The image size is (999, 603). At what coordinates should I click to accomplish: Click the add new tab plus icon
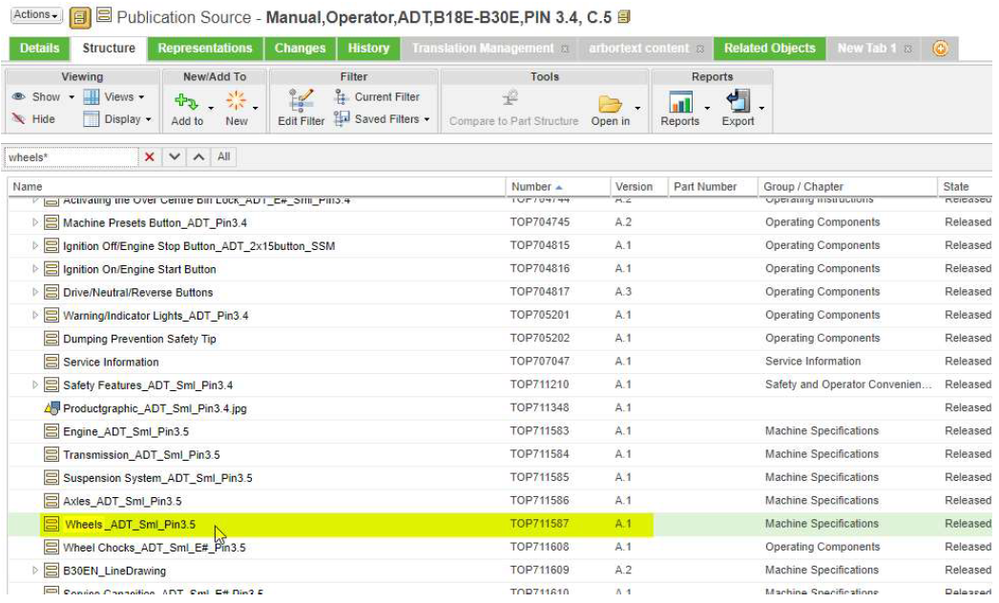tap(940, 48)
